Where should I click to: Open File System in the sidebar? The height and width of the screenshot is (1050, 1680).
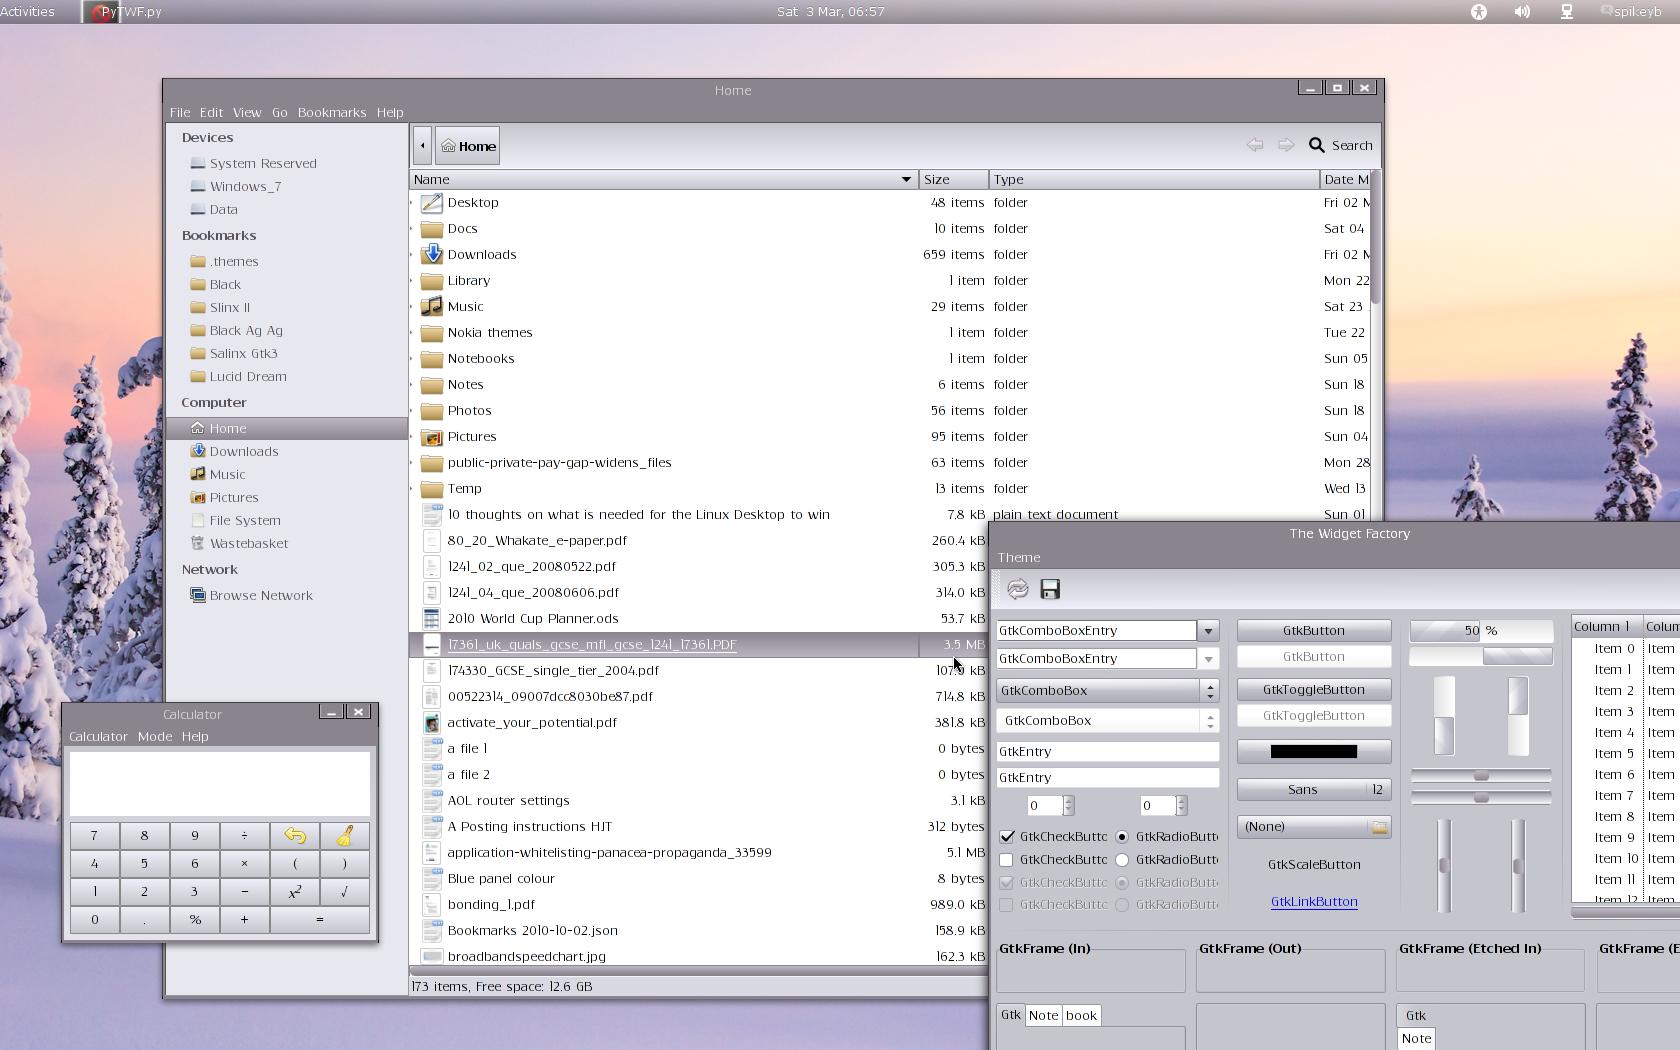tap(245, 520)
